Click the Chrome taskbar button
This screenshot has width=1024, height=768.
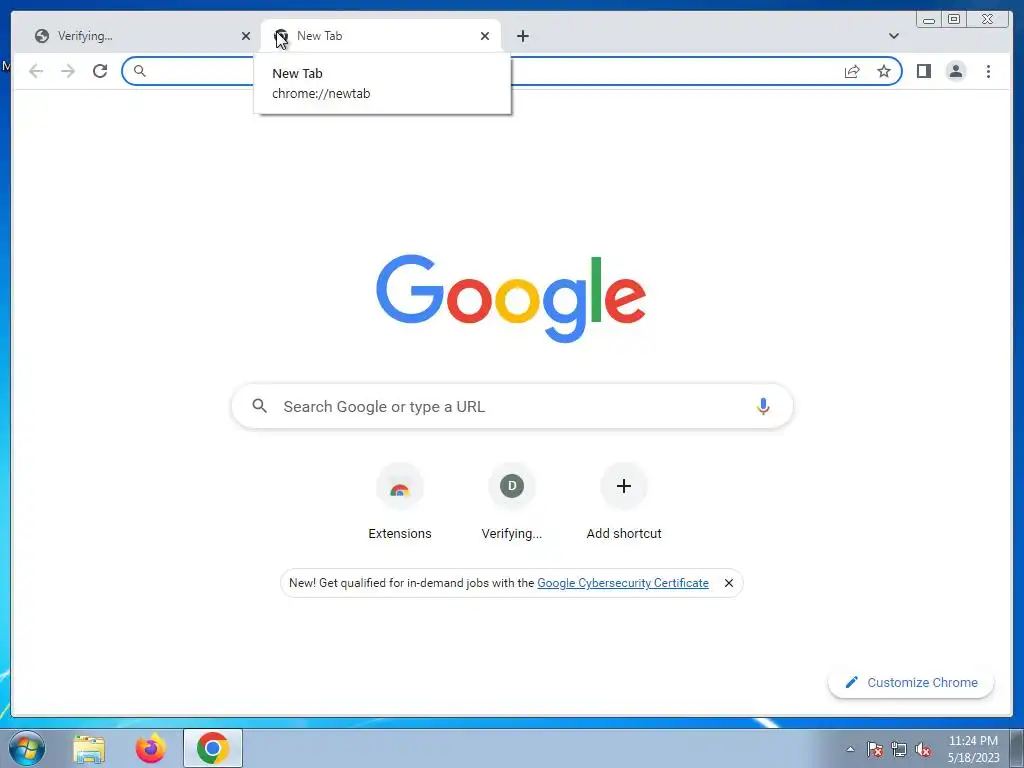[x=213, y=748]
